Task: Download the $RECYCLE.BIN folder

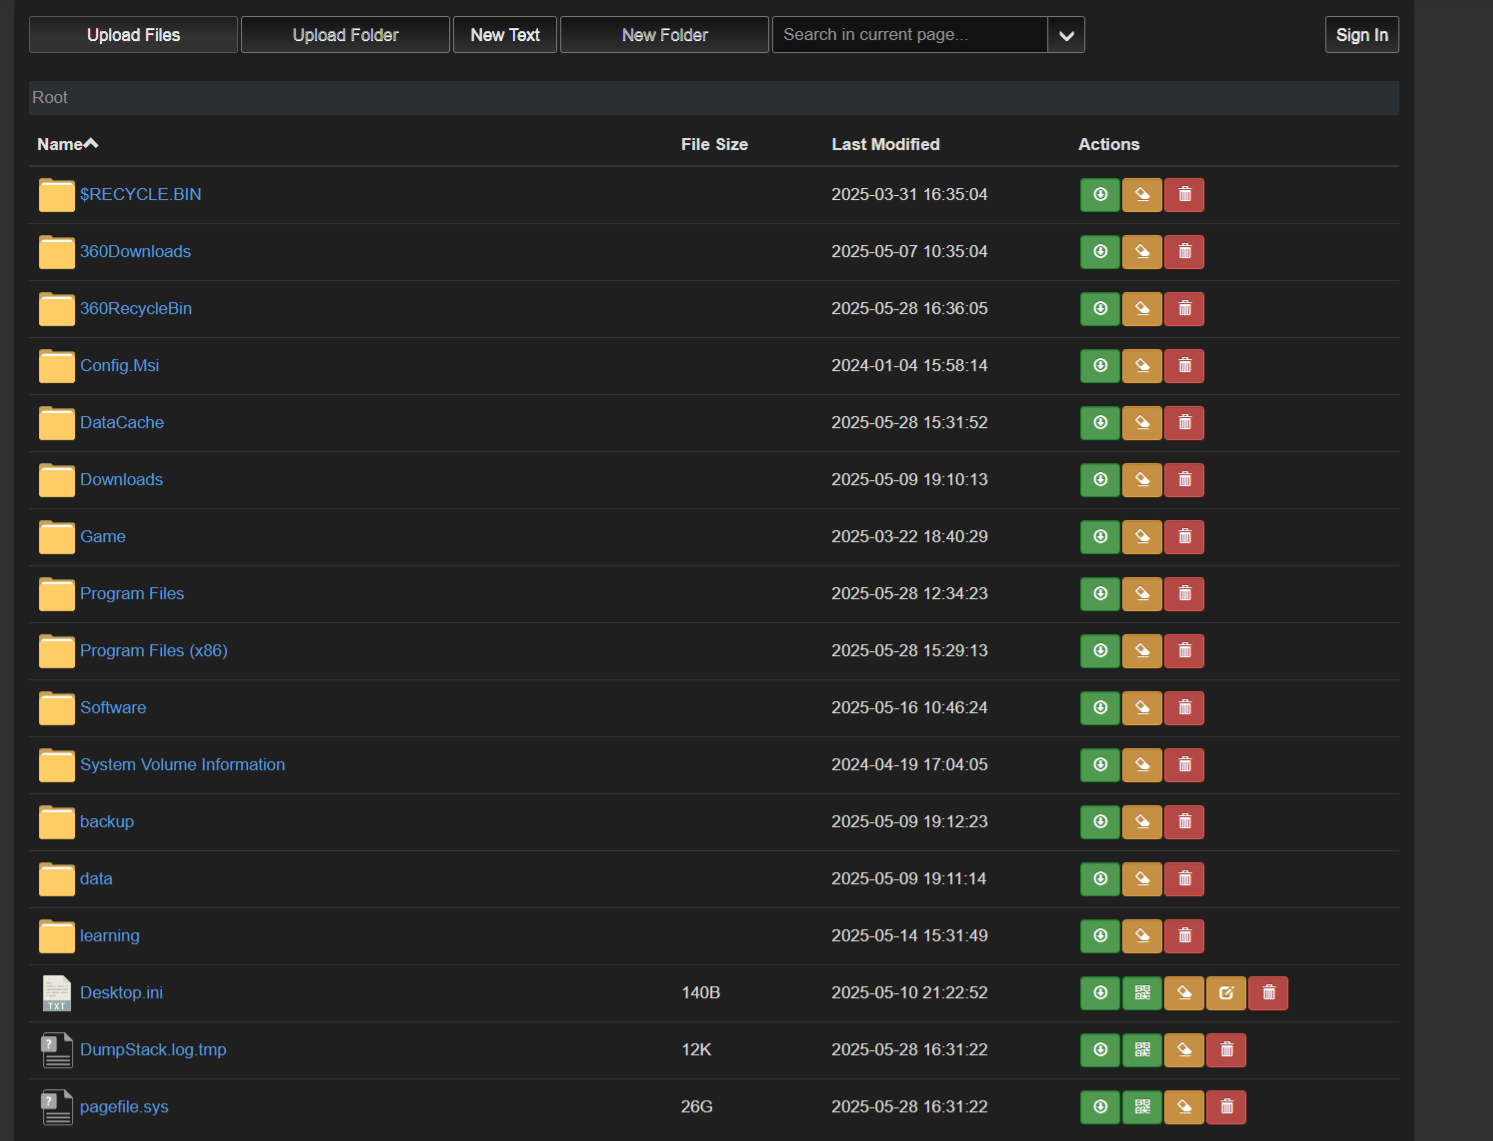Action: click(1100, 195)
